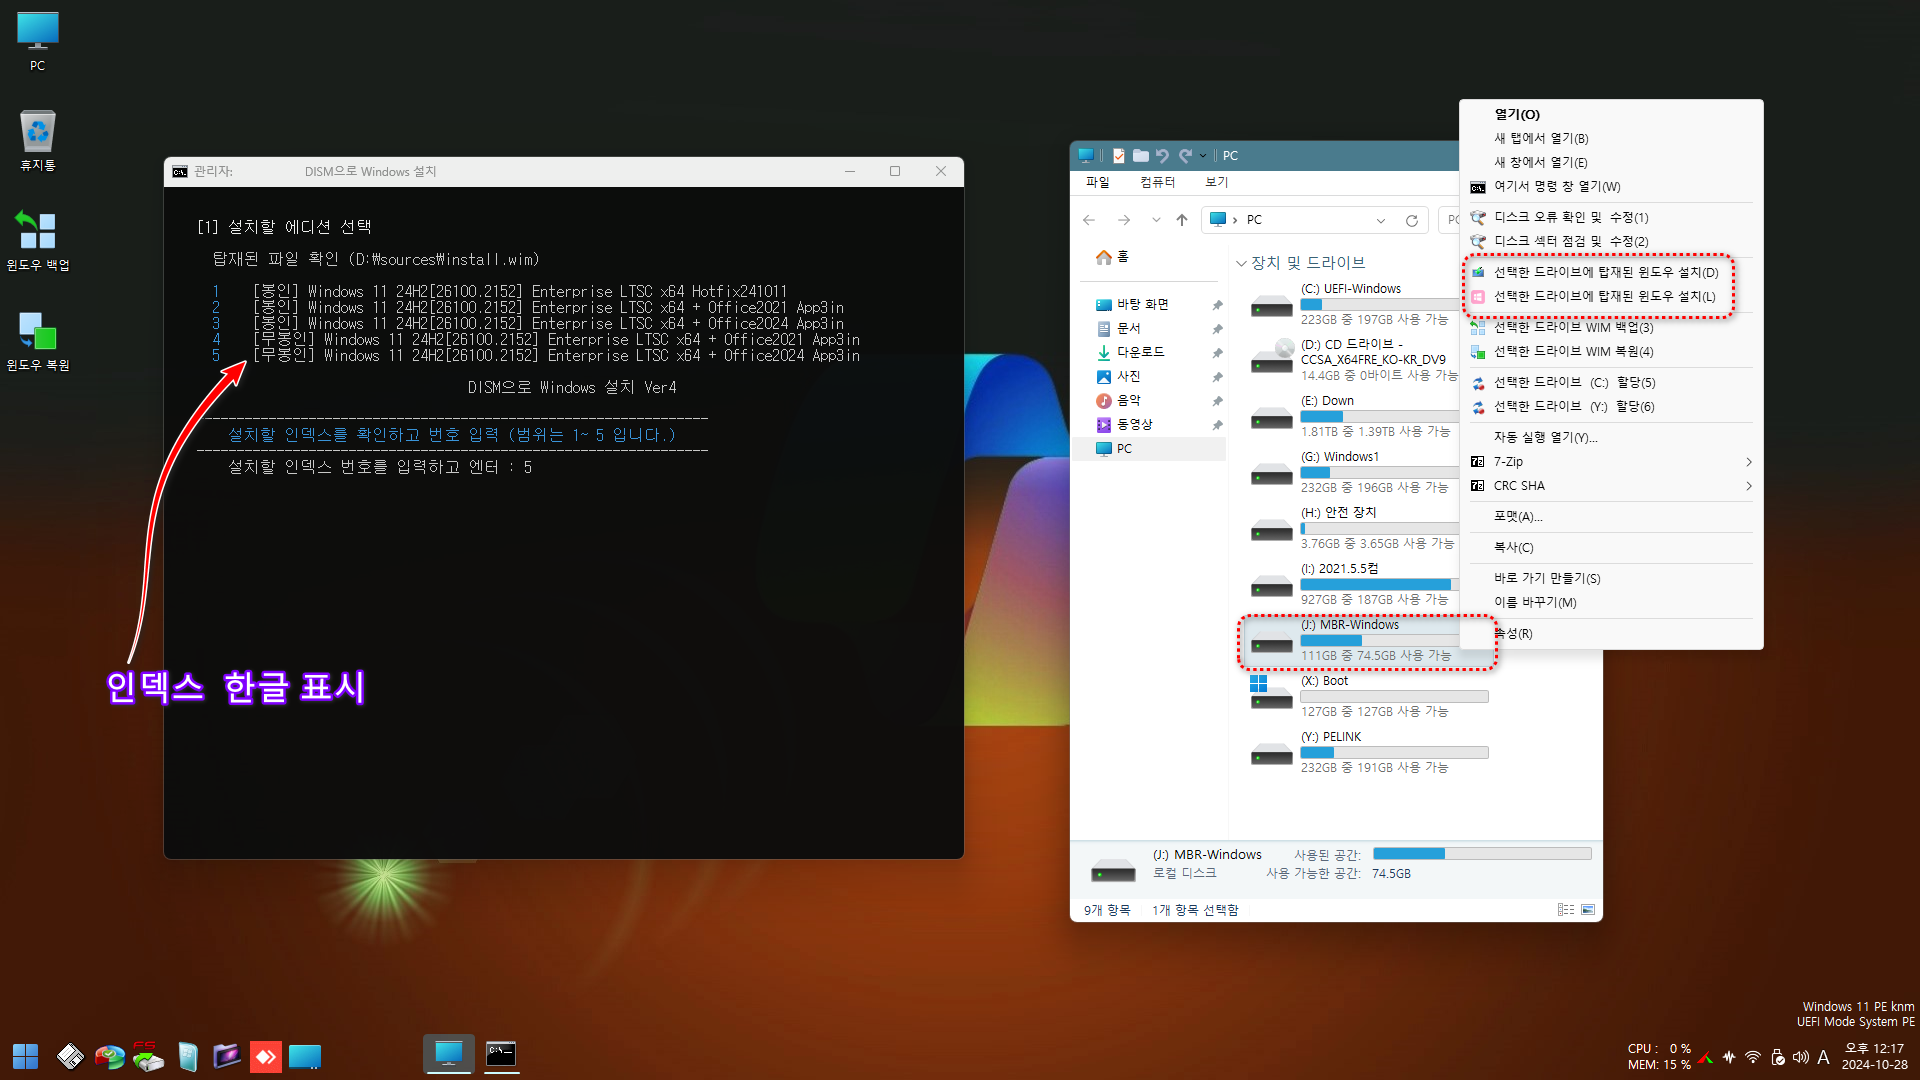Open the AnyDesk red icon in taskbar
1920x1080 pixels.
point(265,1056)
